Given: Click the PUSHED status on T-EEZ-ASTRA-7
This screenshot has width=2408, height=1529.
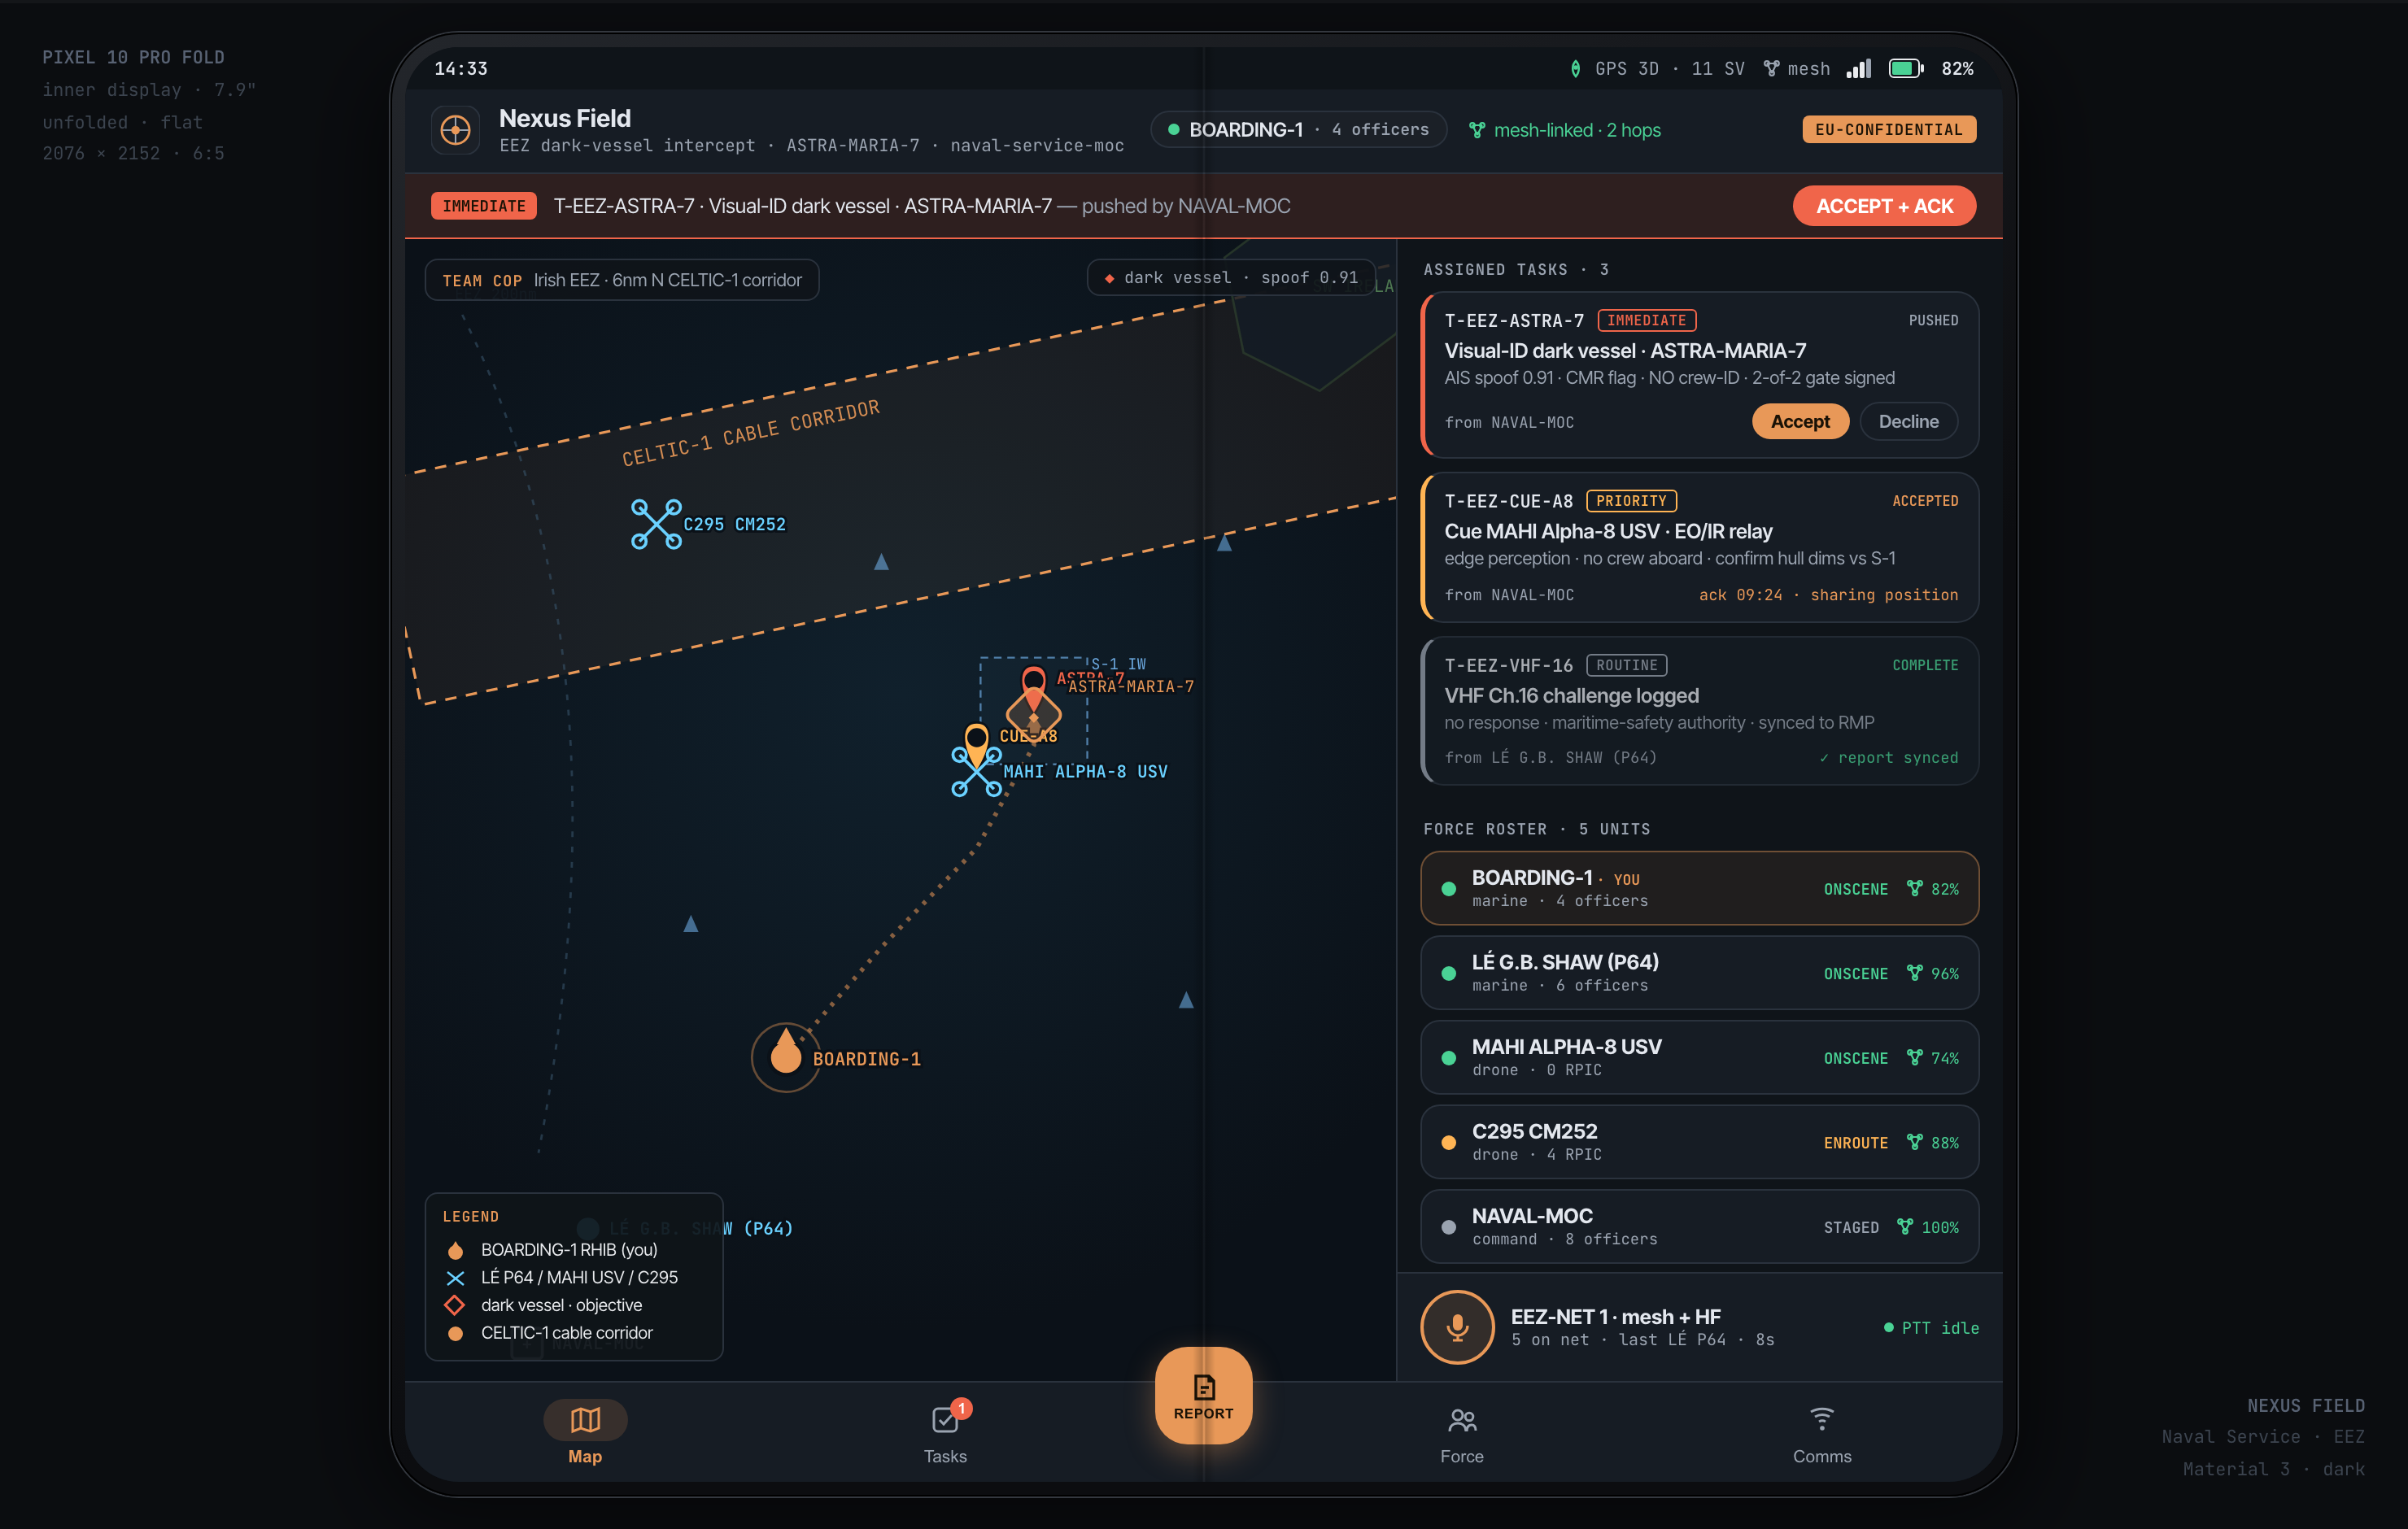Looking at the screenshot, I should (1933, 320).
